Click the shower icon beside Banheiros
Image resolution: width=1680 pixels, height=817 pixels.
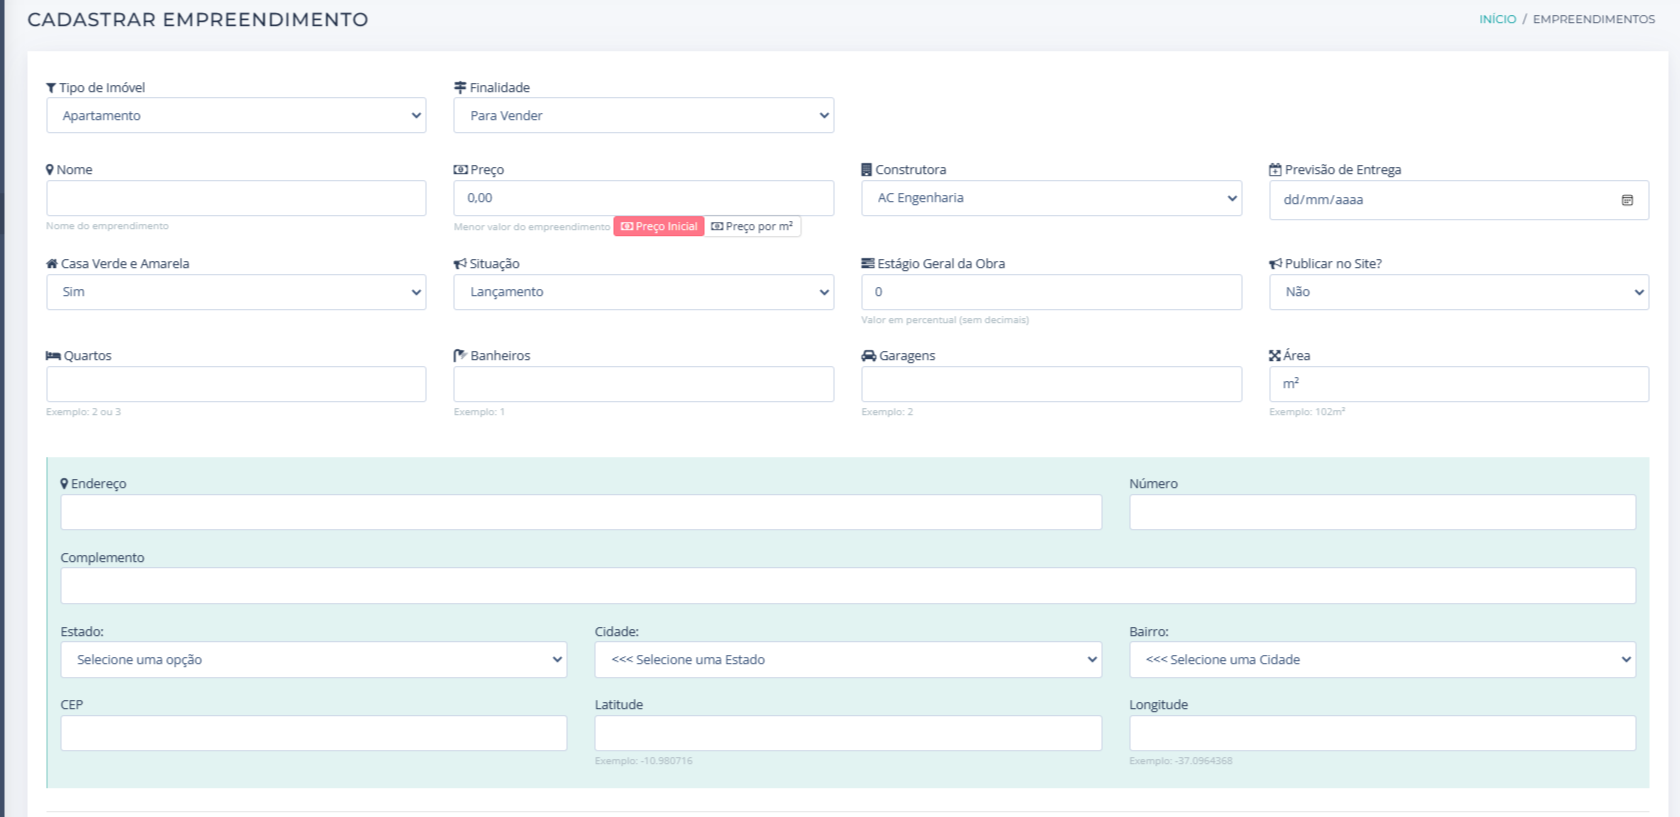(x=460, y=356)
